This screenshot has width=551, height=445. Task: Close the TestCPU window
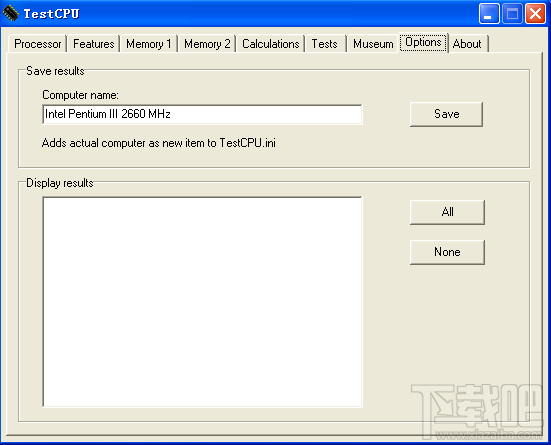point(535,14)
